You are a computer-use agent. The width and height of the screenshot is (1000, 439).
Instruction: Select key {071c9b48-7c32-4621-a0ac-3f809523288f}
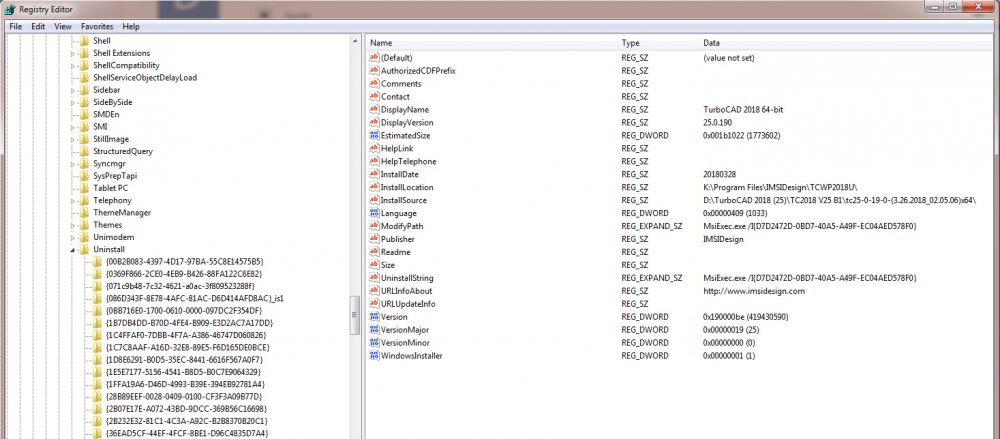(x=180, y=286)
